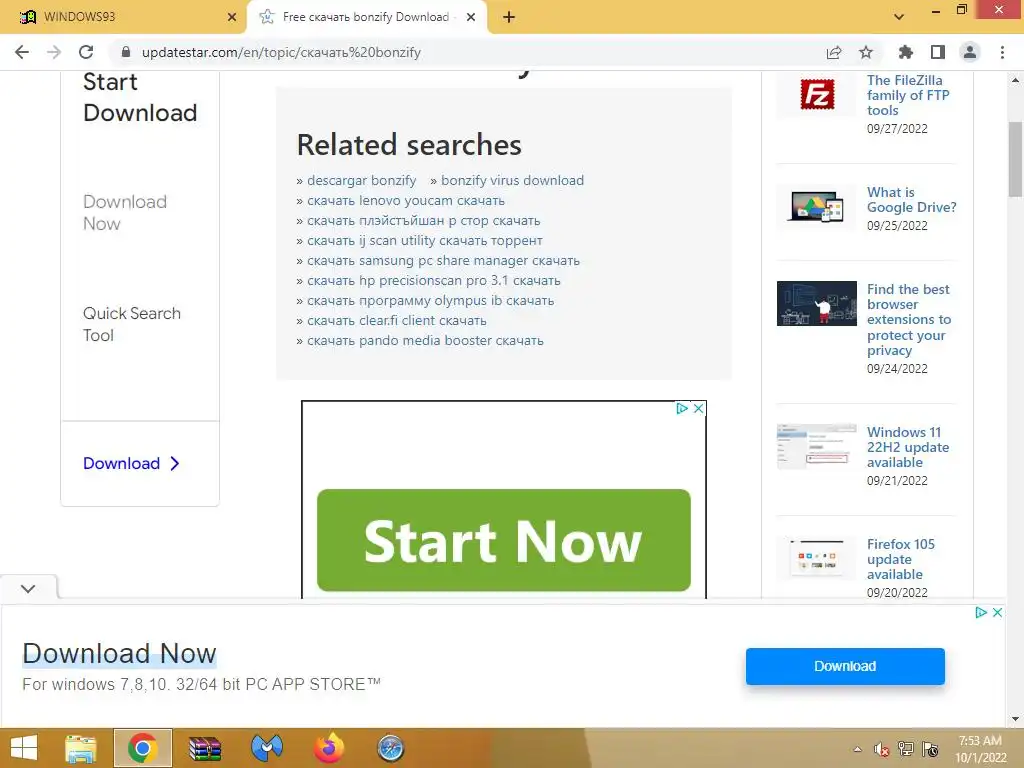Screen dimensions: 1024x768
Task: View site info via the padlock icon
Action: tap(126, 52)
